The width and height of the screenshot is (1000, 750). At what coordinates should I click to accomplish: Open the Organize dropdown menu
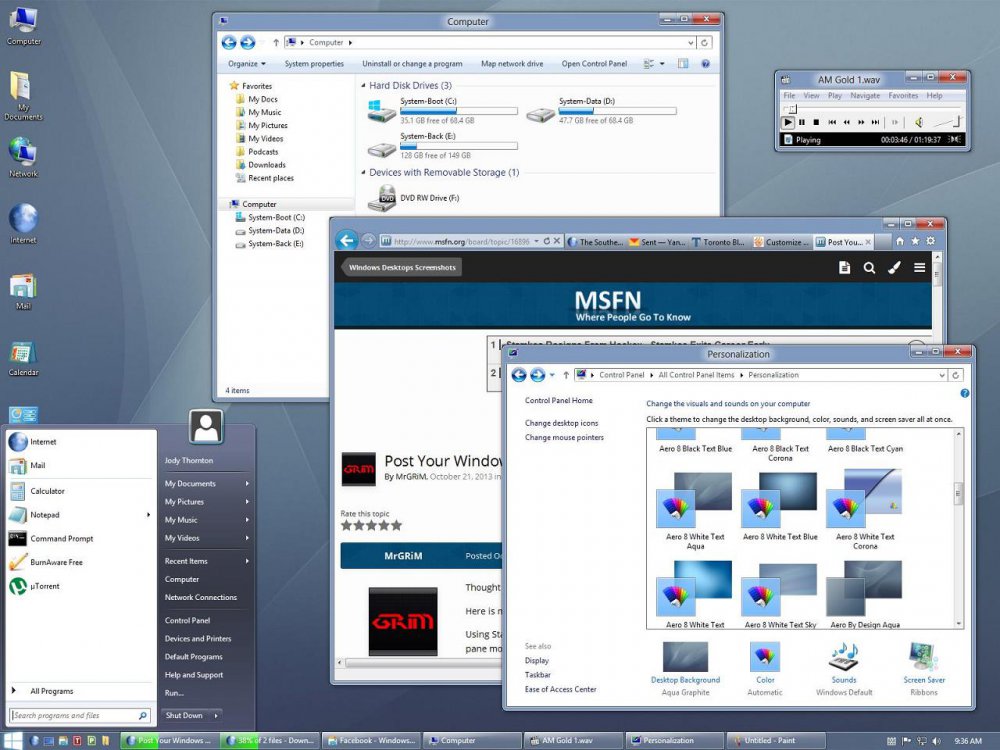click(245, 63)
